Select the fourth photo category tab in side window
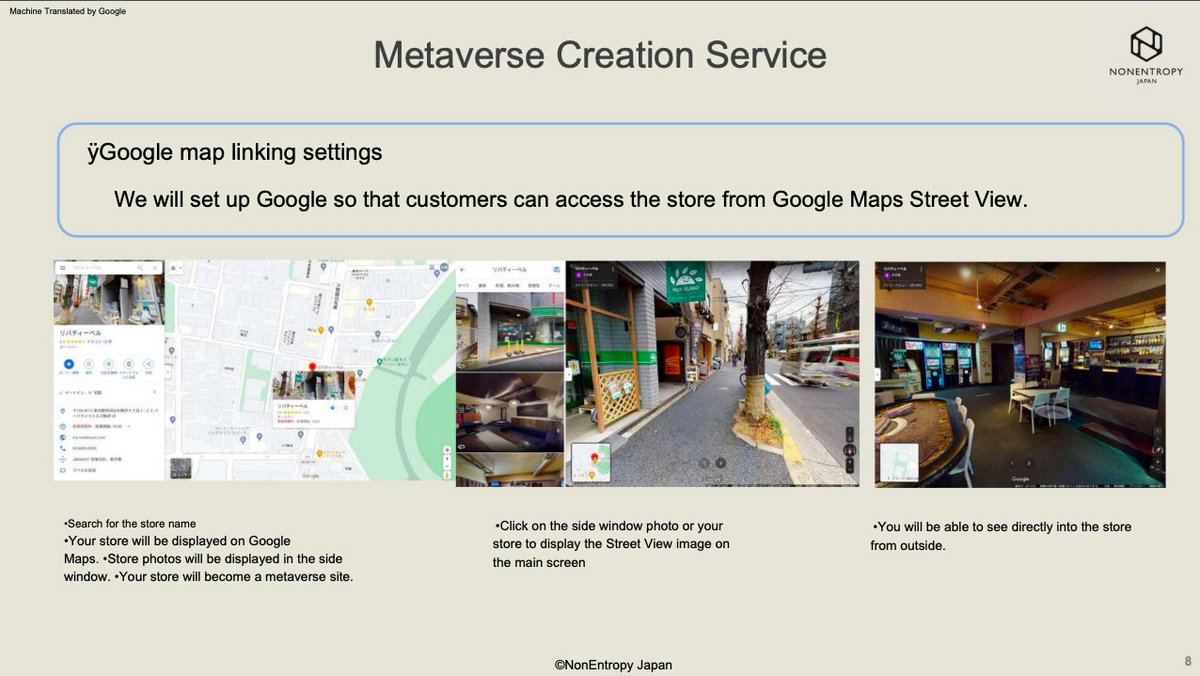Screen dimensions: 1200x676 click(533, 286)
